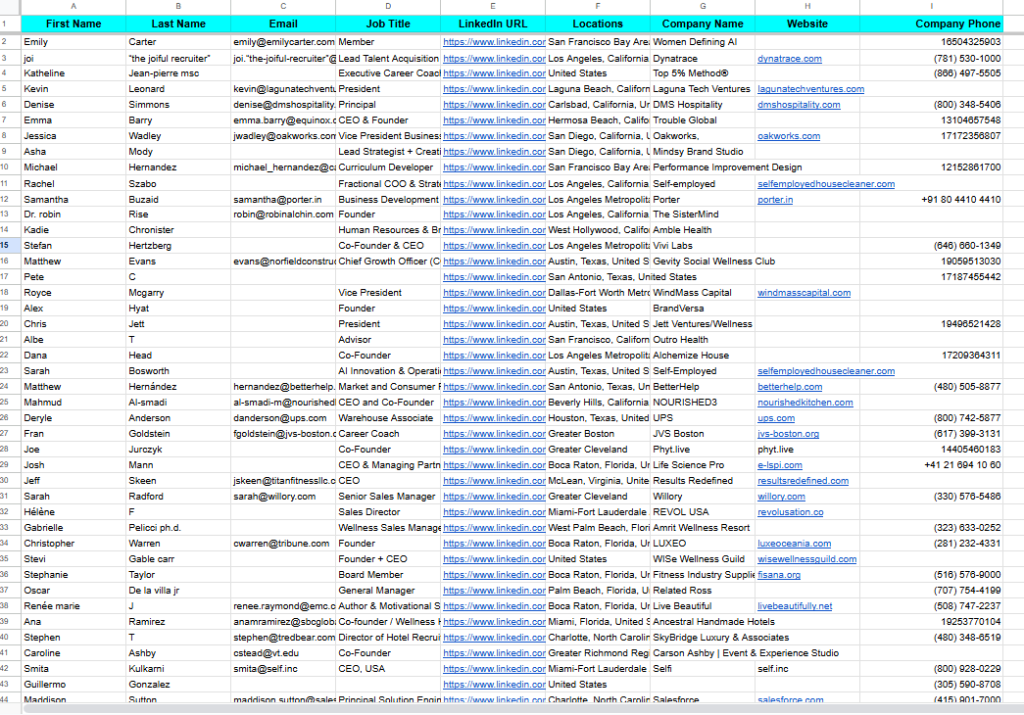Open the dmshospitality.com link
1024x715 pixels.
(x=799, y=104)
